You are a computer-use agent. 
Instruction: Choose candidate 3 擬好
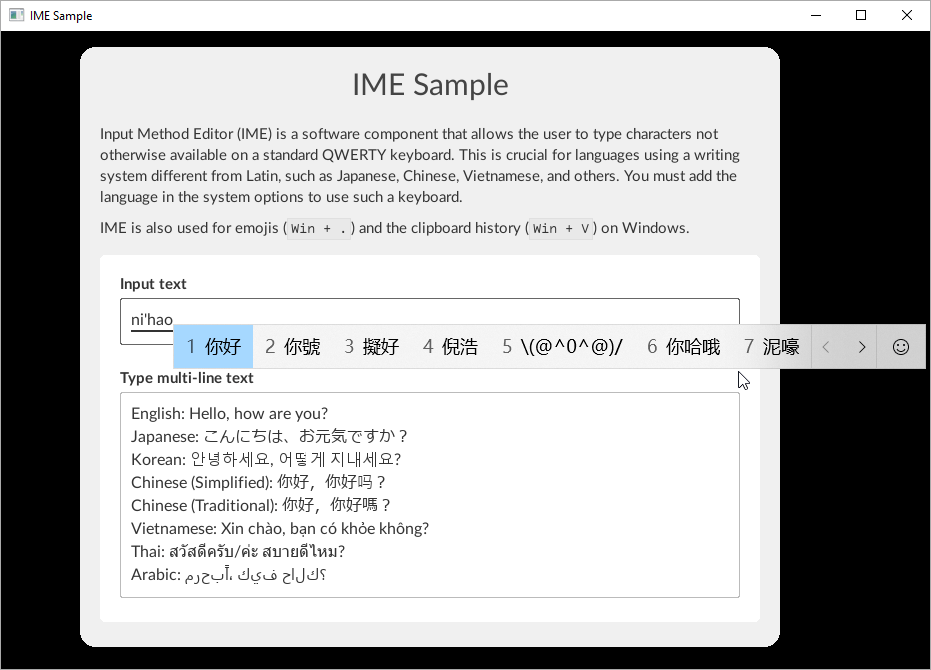pos(372,347)
